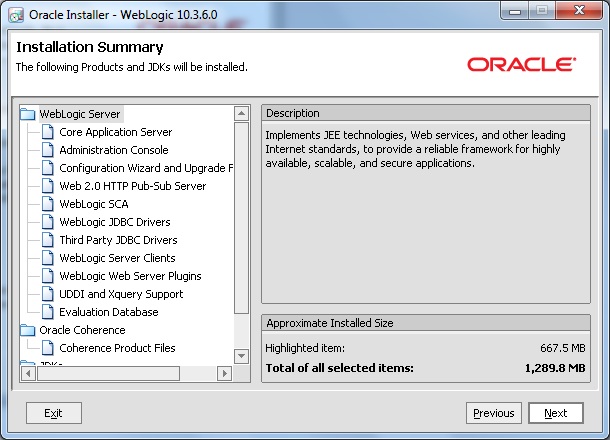This screenshot has width=610, height=440.
Task: Select Oracle Coherence tree node
Action: pos(82,330)
